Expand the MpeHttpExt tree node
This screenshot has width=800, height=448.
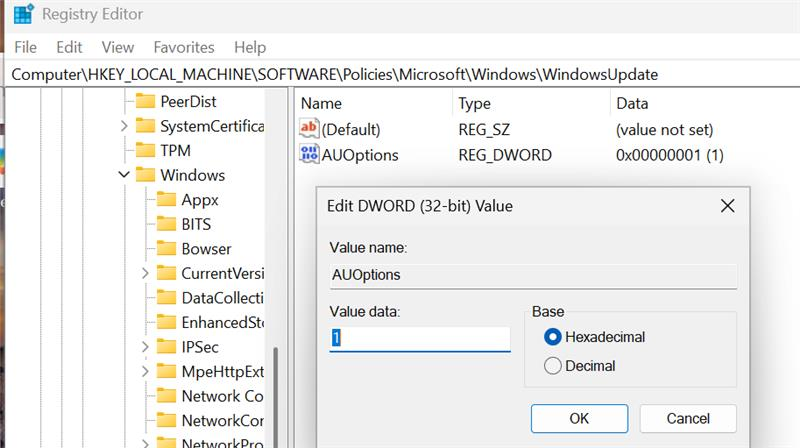(145, 371)
